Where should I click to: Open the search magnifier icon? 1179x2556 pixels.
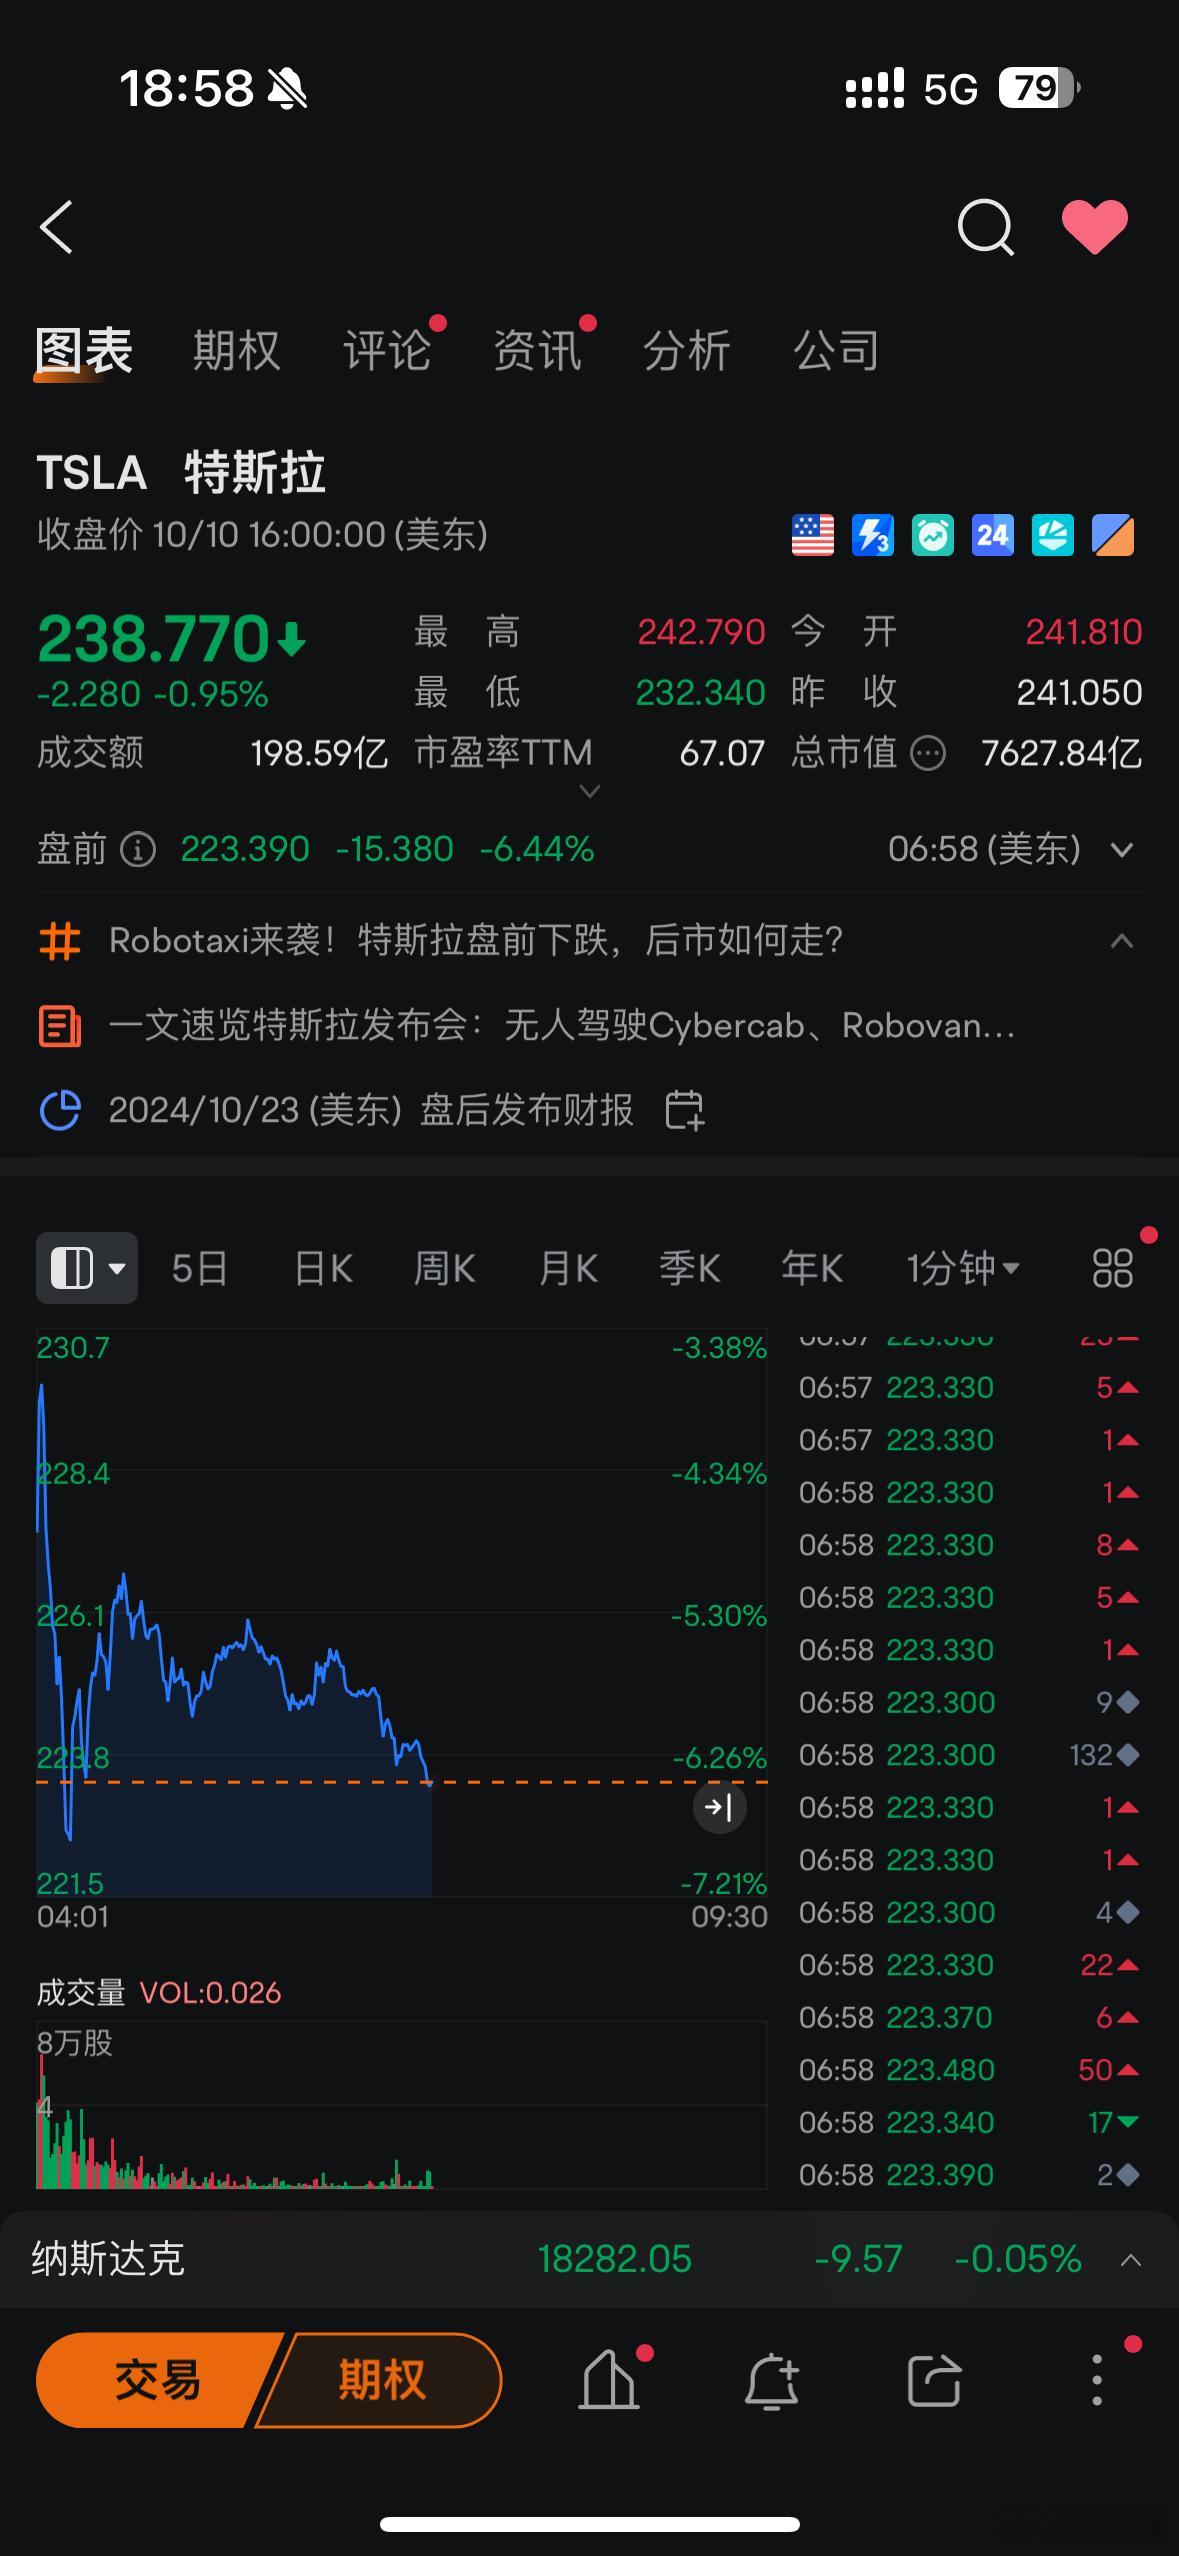pyautogui.click(x=985, y=227)
